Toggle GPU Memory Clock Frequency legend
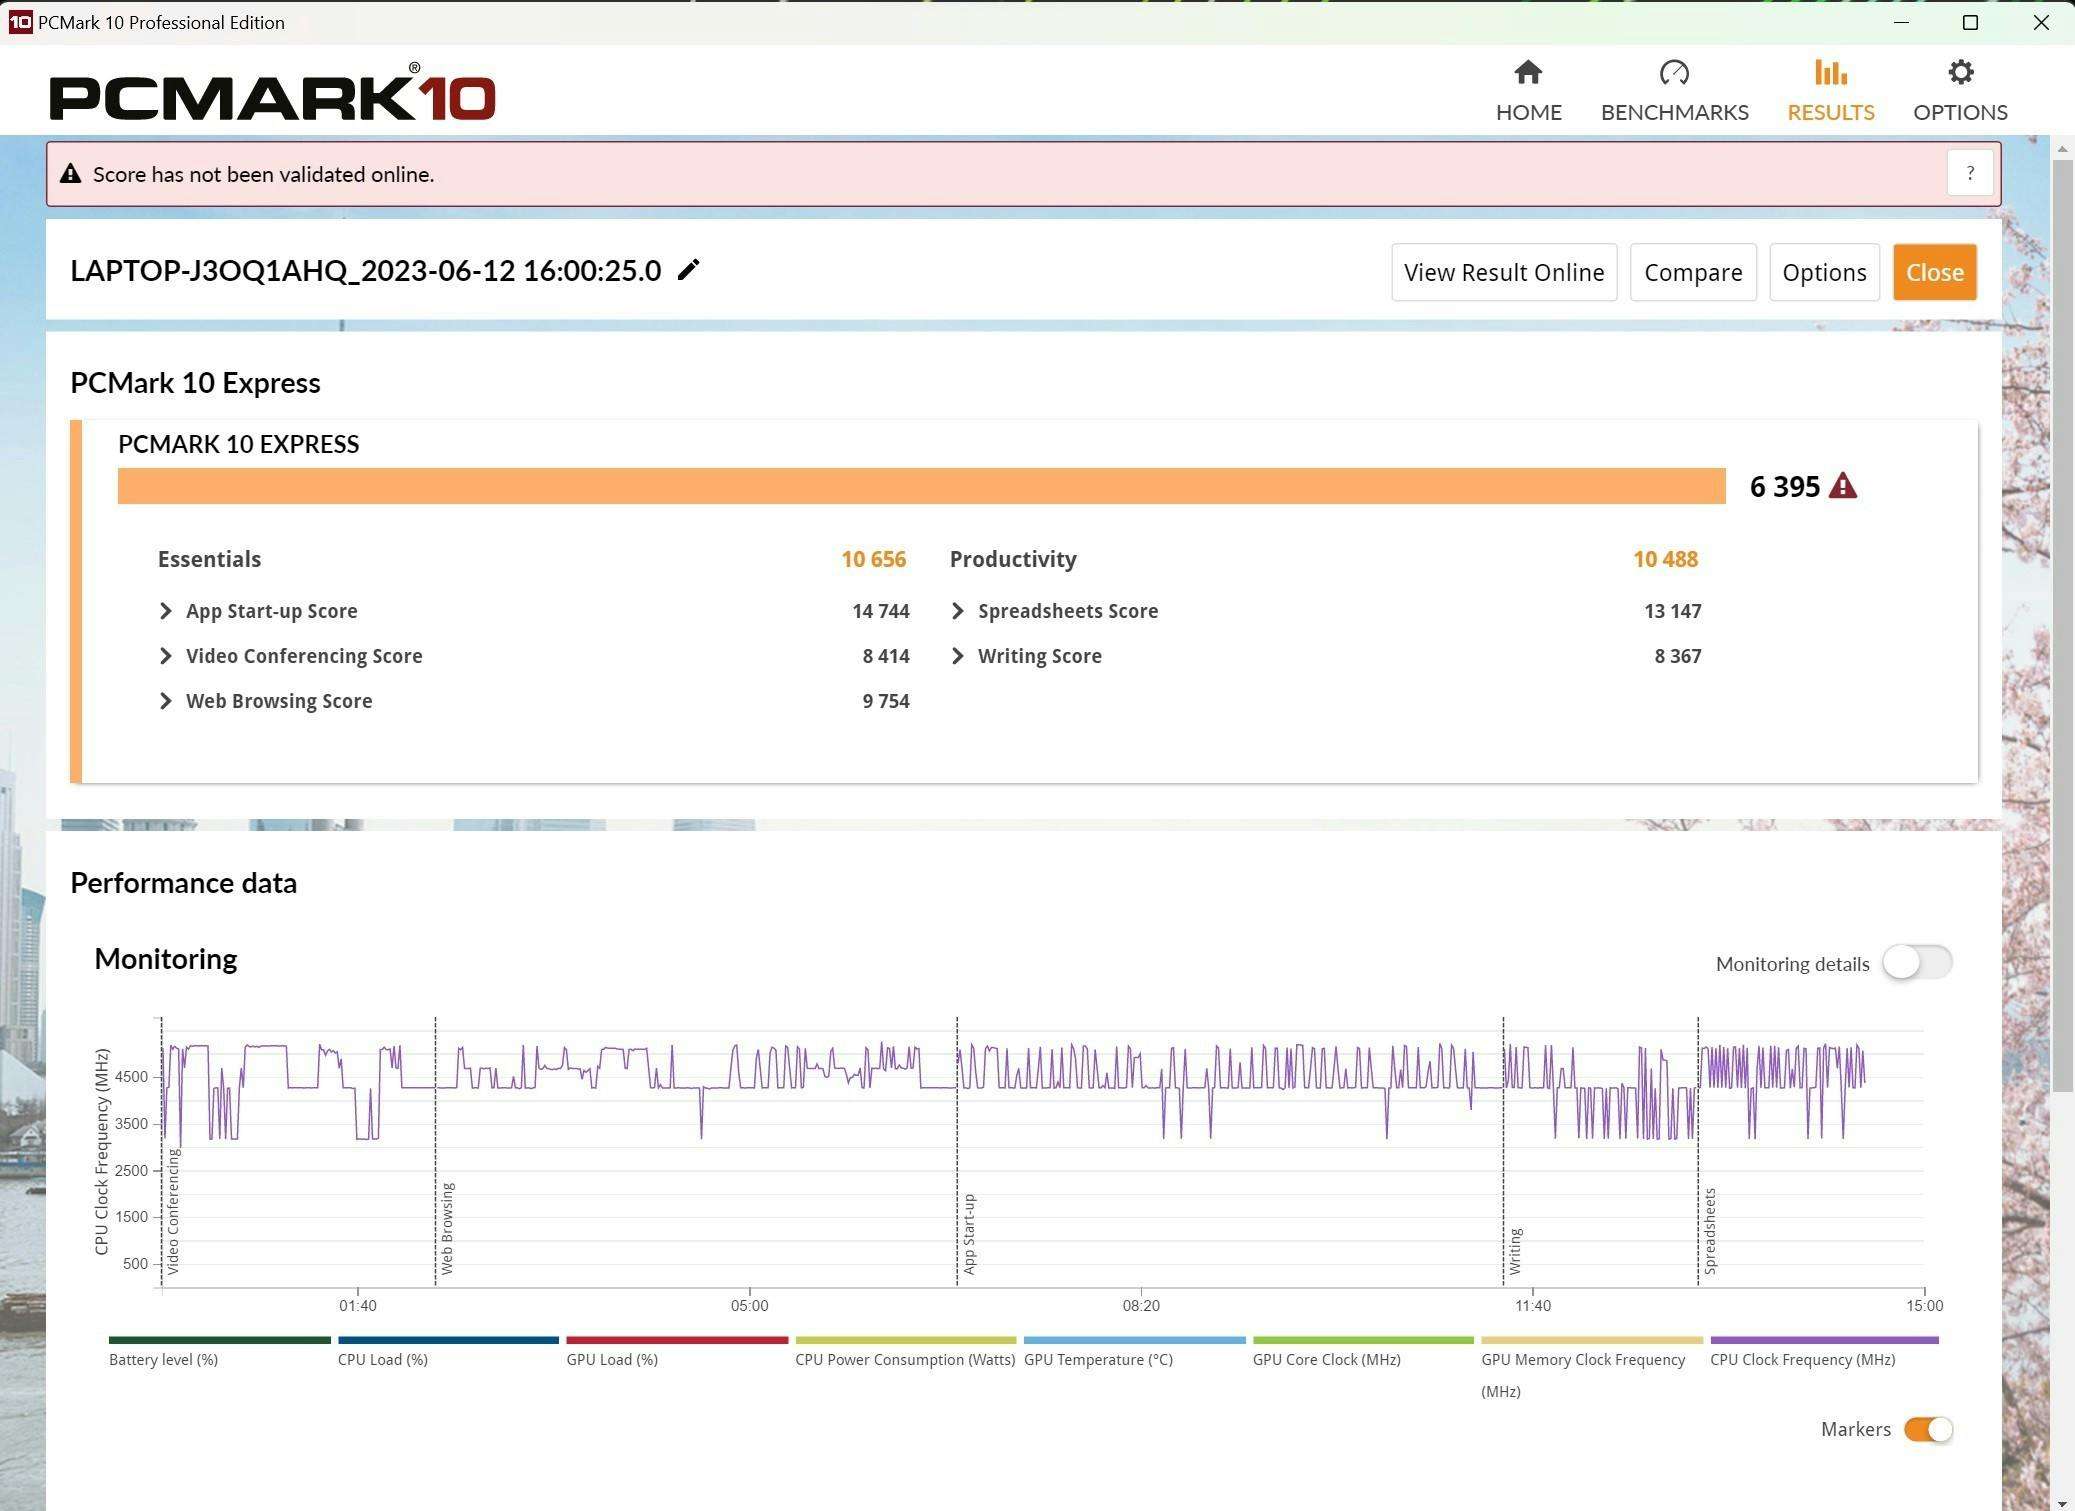 pos(1591,1366)
